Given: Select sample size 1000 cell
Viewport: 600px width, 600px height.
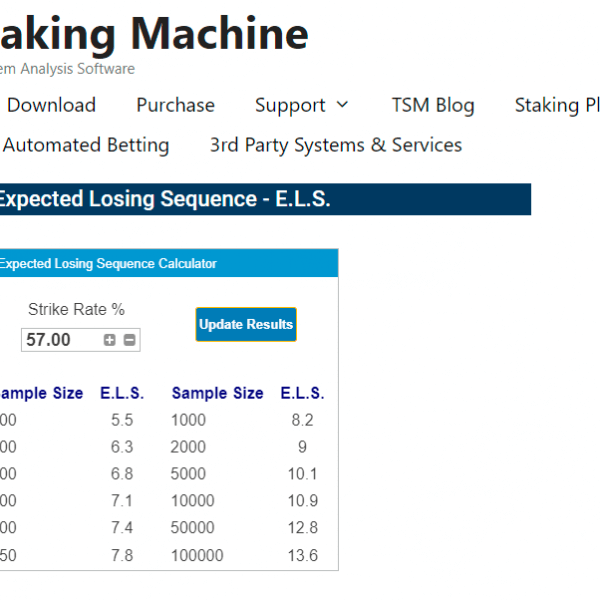Looking at the screenshot, I should [x=188, y=420].
